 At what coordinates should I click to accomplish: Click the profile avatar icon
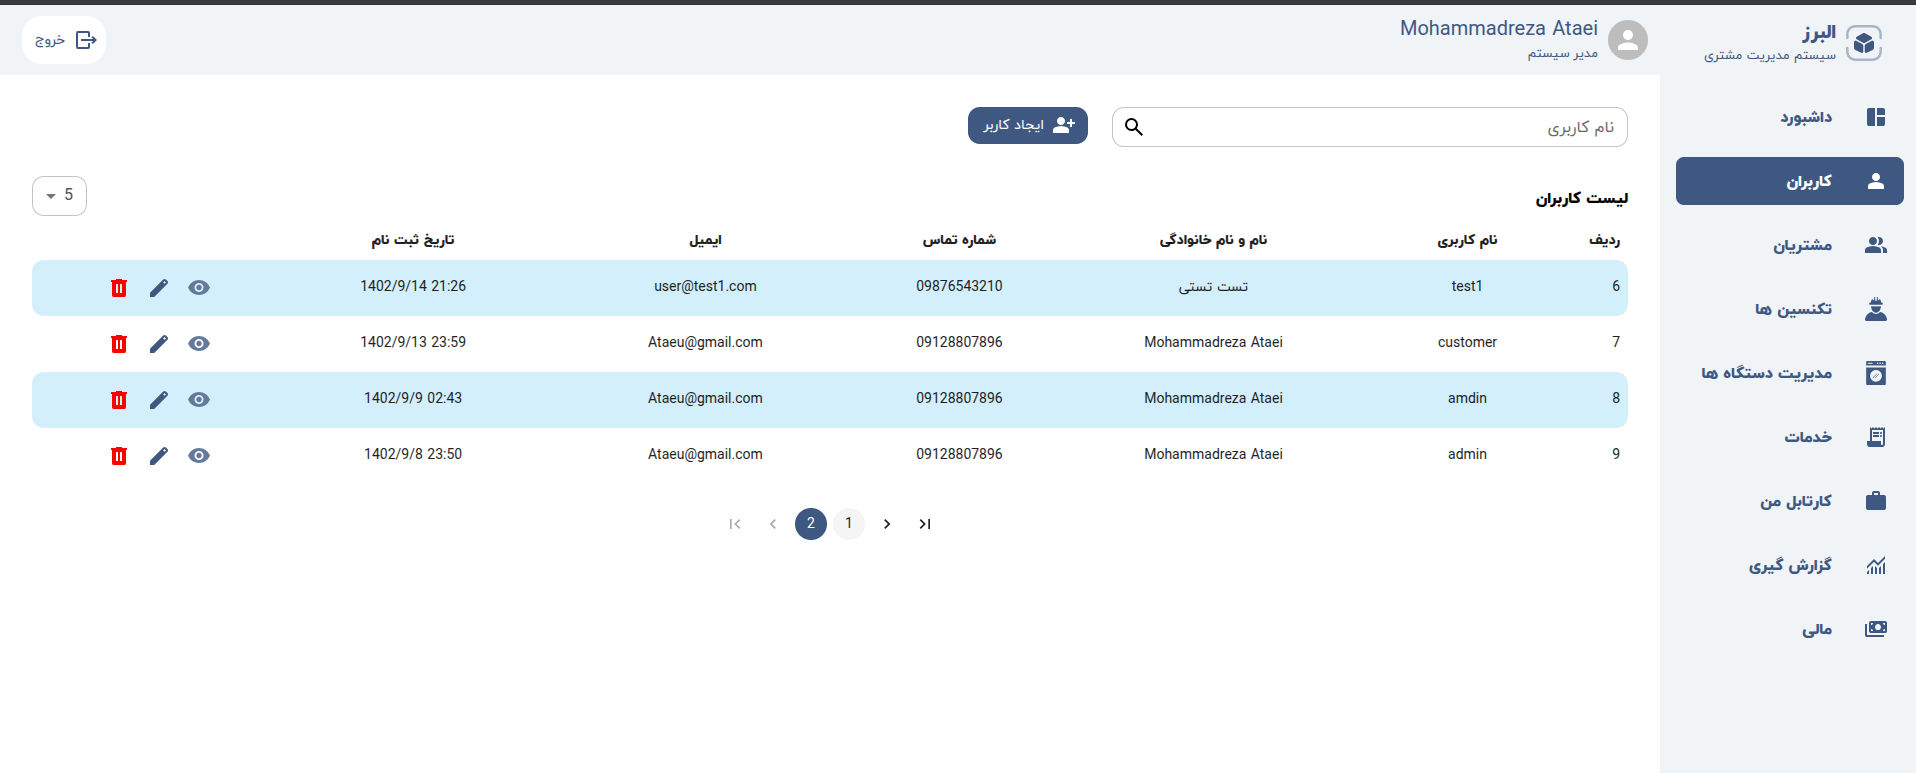point(1628,40)
